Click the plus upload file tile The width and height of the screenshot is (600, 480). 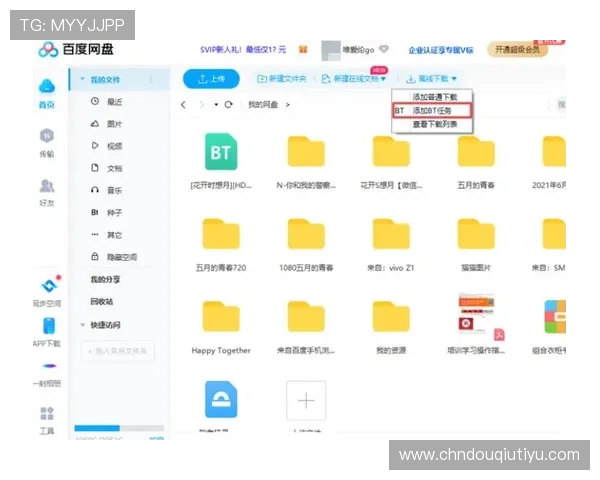click(306, 400)
